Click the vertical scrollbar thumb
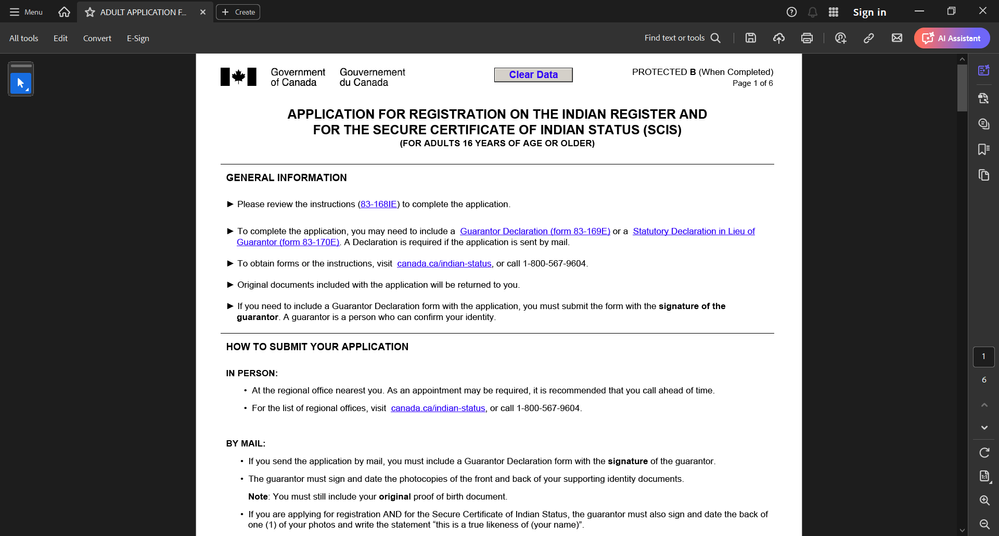Image resolution: width=999 pixels, height=536 pixels. tap(962, 88)
